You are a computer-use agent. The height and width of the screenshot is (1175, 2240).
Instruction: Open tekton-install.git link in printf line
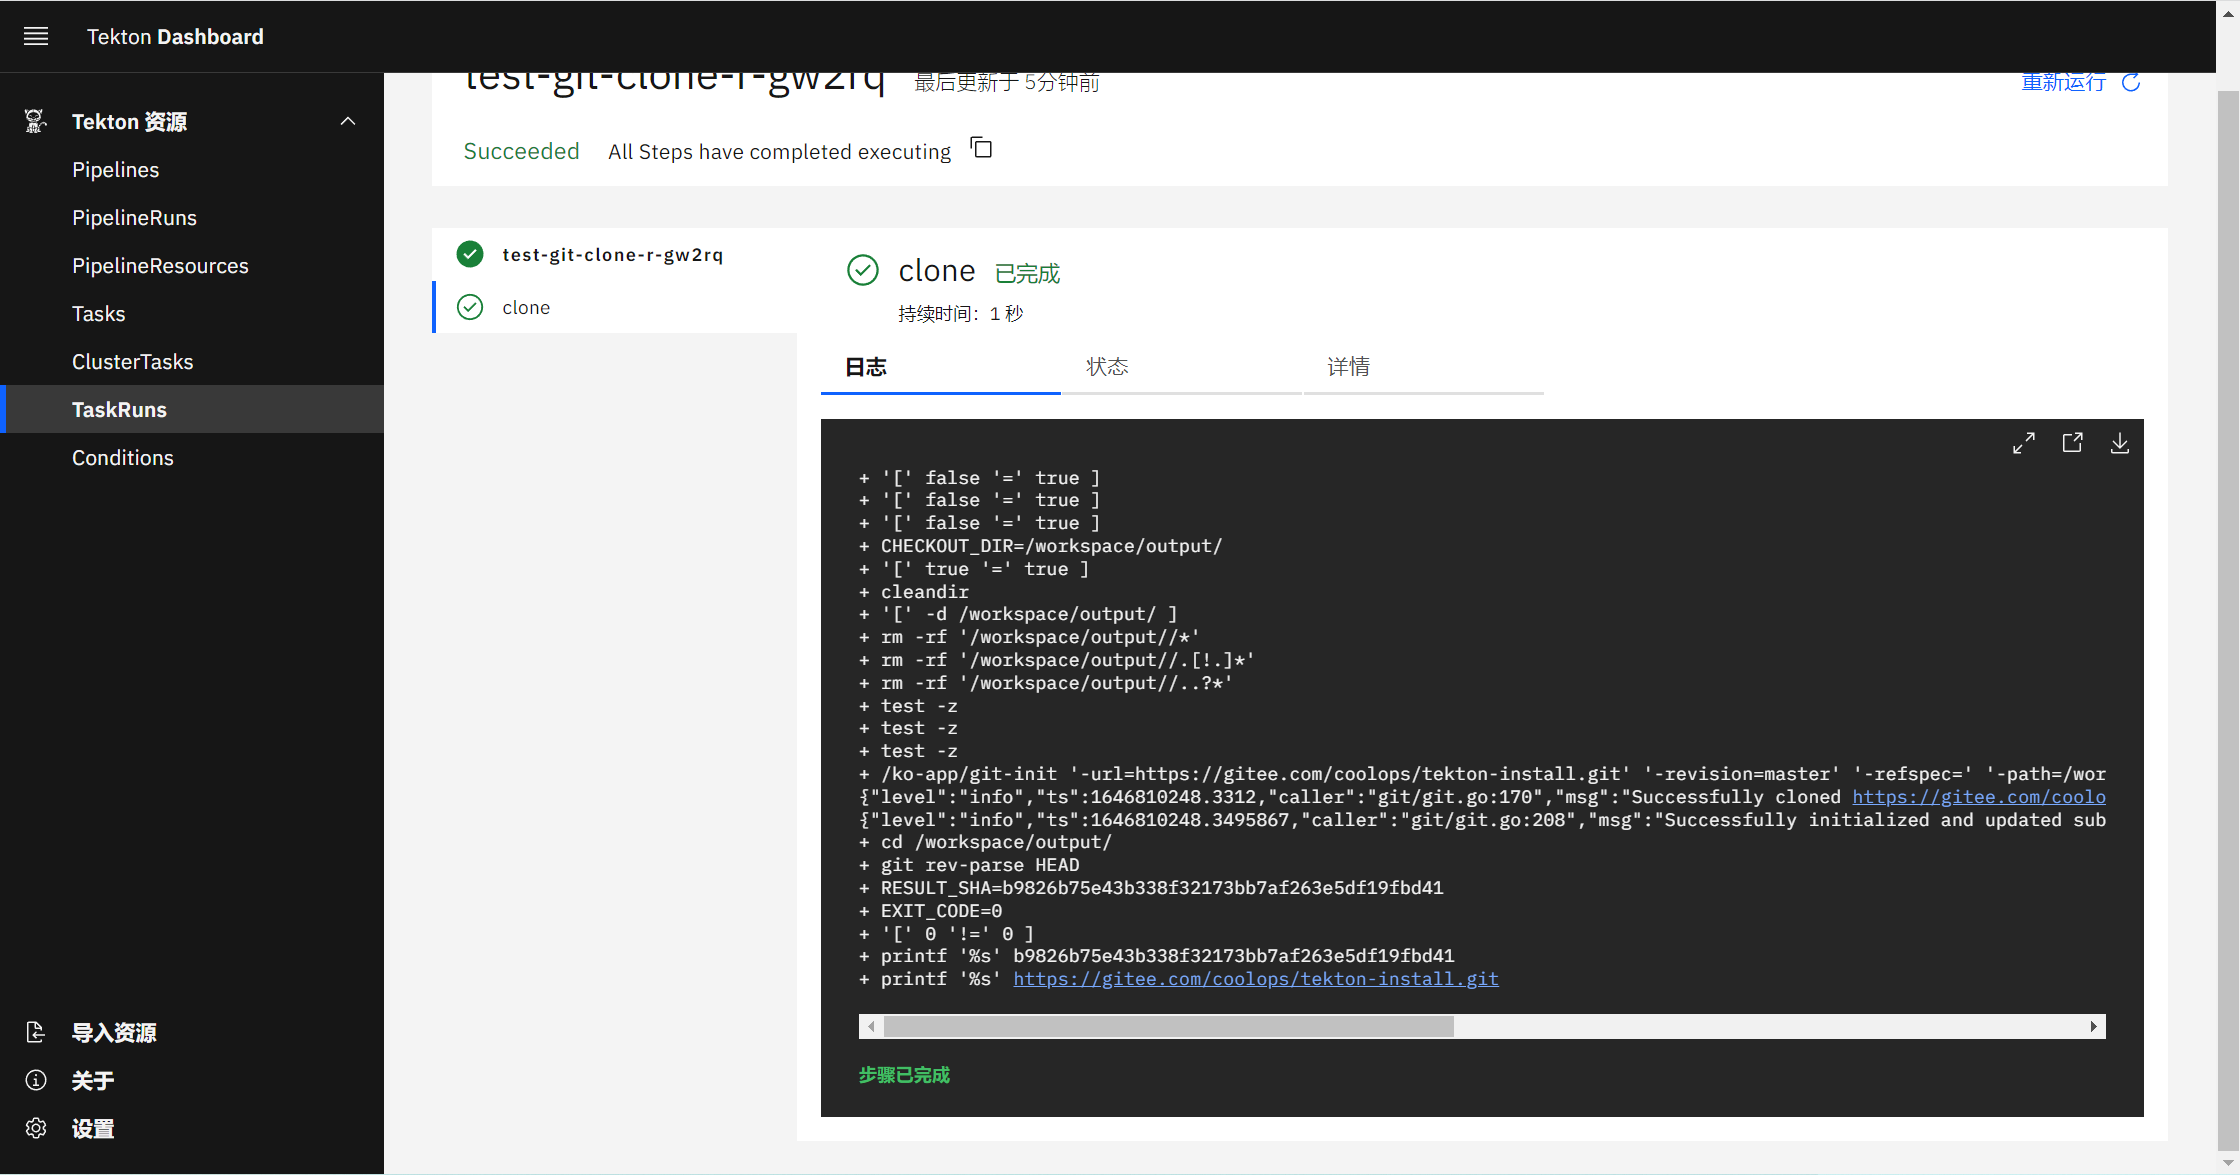point(1256,979)
